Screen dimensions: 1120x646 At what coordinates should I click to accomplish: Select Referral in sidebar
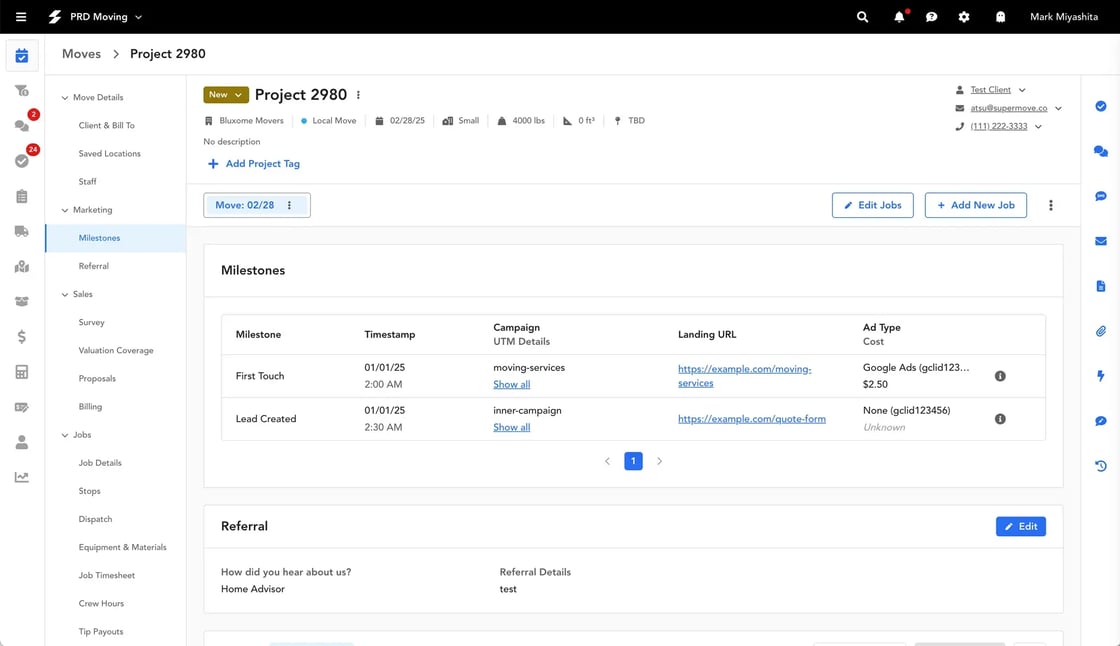(x=94, y=266)
